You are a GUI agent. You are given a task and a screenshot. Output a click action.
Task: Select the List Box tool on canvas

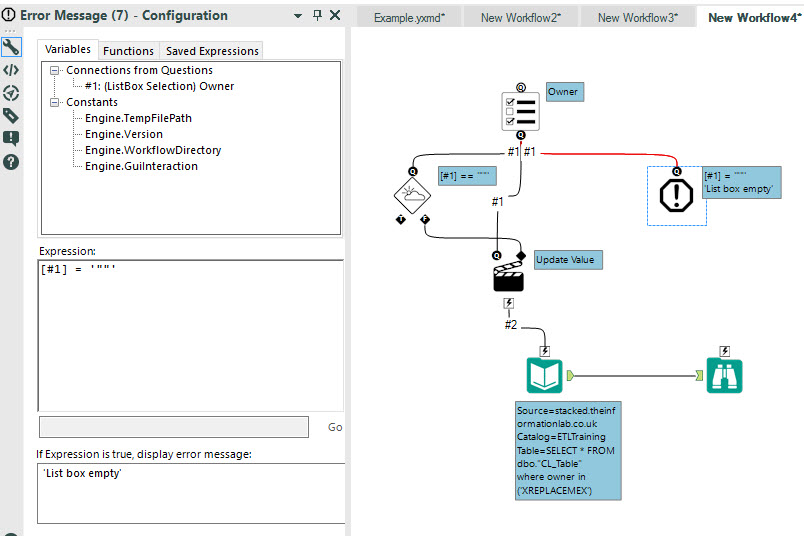[x=520, y=111]
